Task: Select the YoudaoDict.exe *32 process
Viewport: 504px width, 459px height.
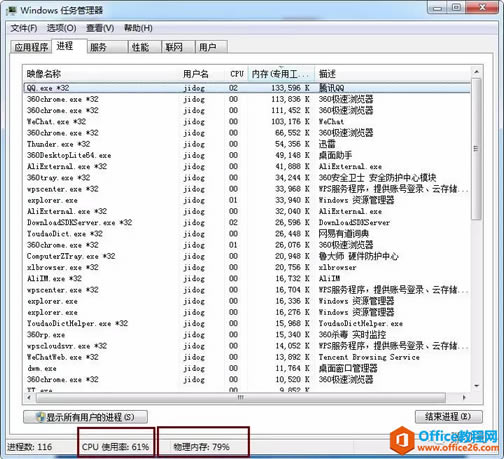Action: (247, 234)
